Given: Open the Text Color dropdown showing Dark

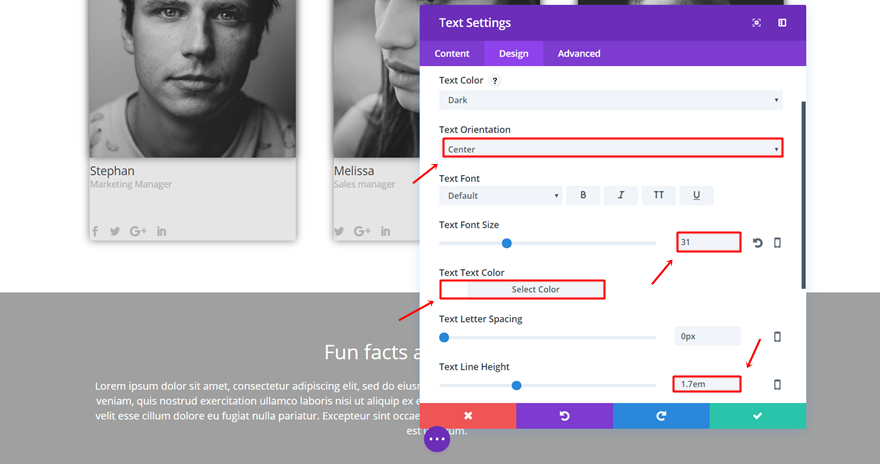Looking at the screenshot, I should (610, 100).
